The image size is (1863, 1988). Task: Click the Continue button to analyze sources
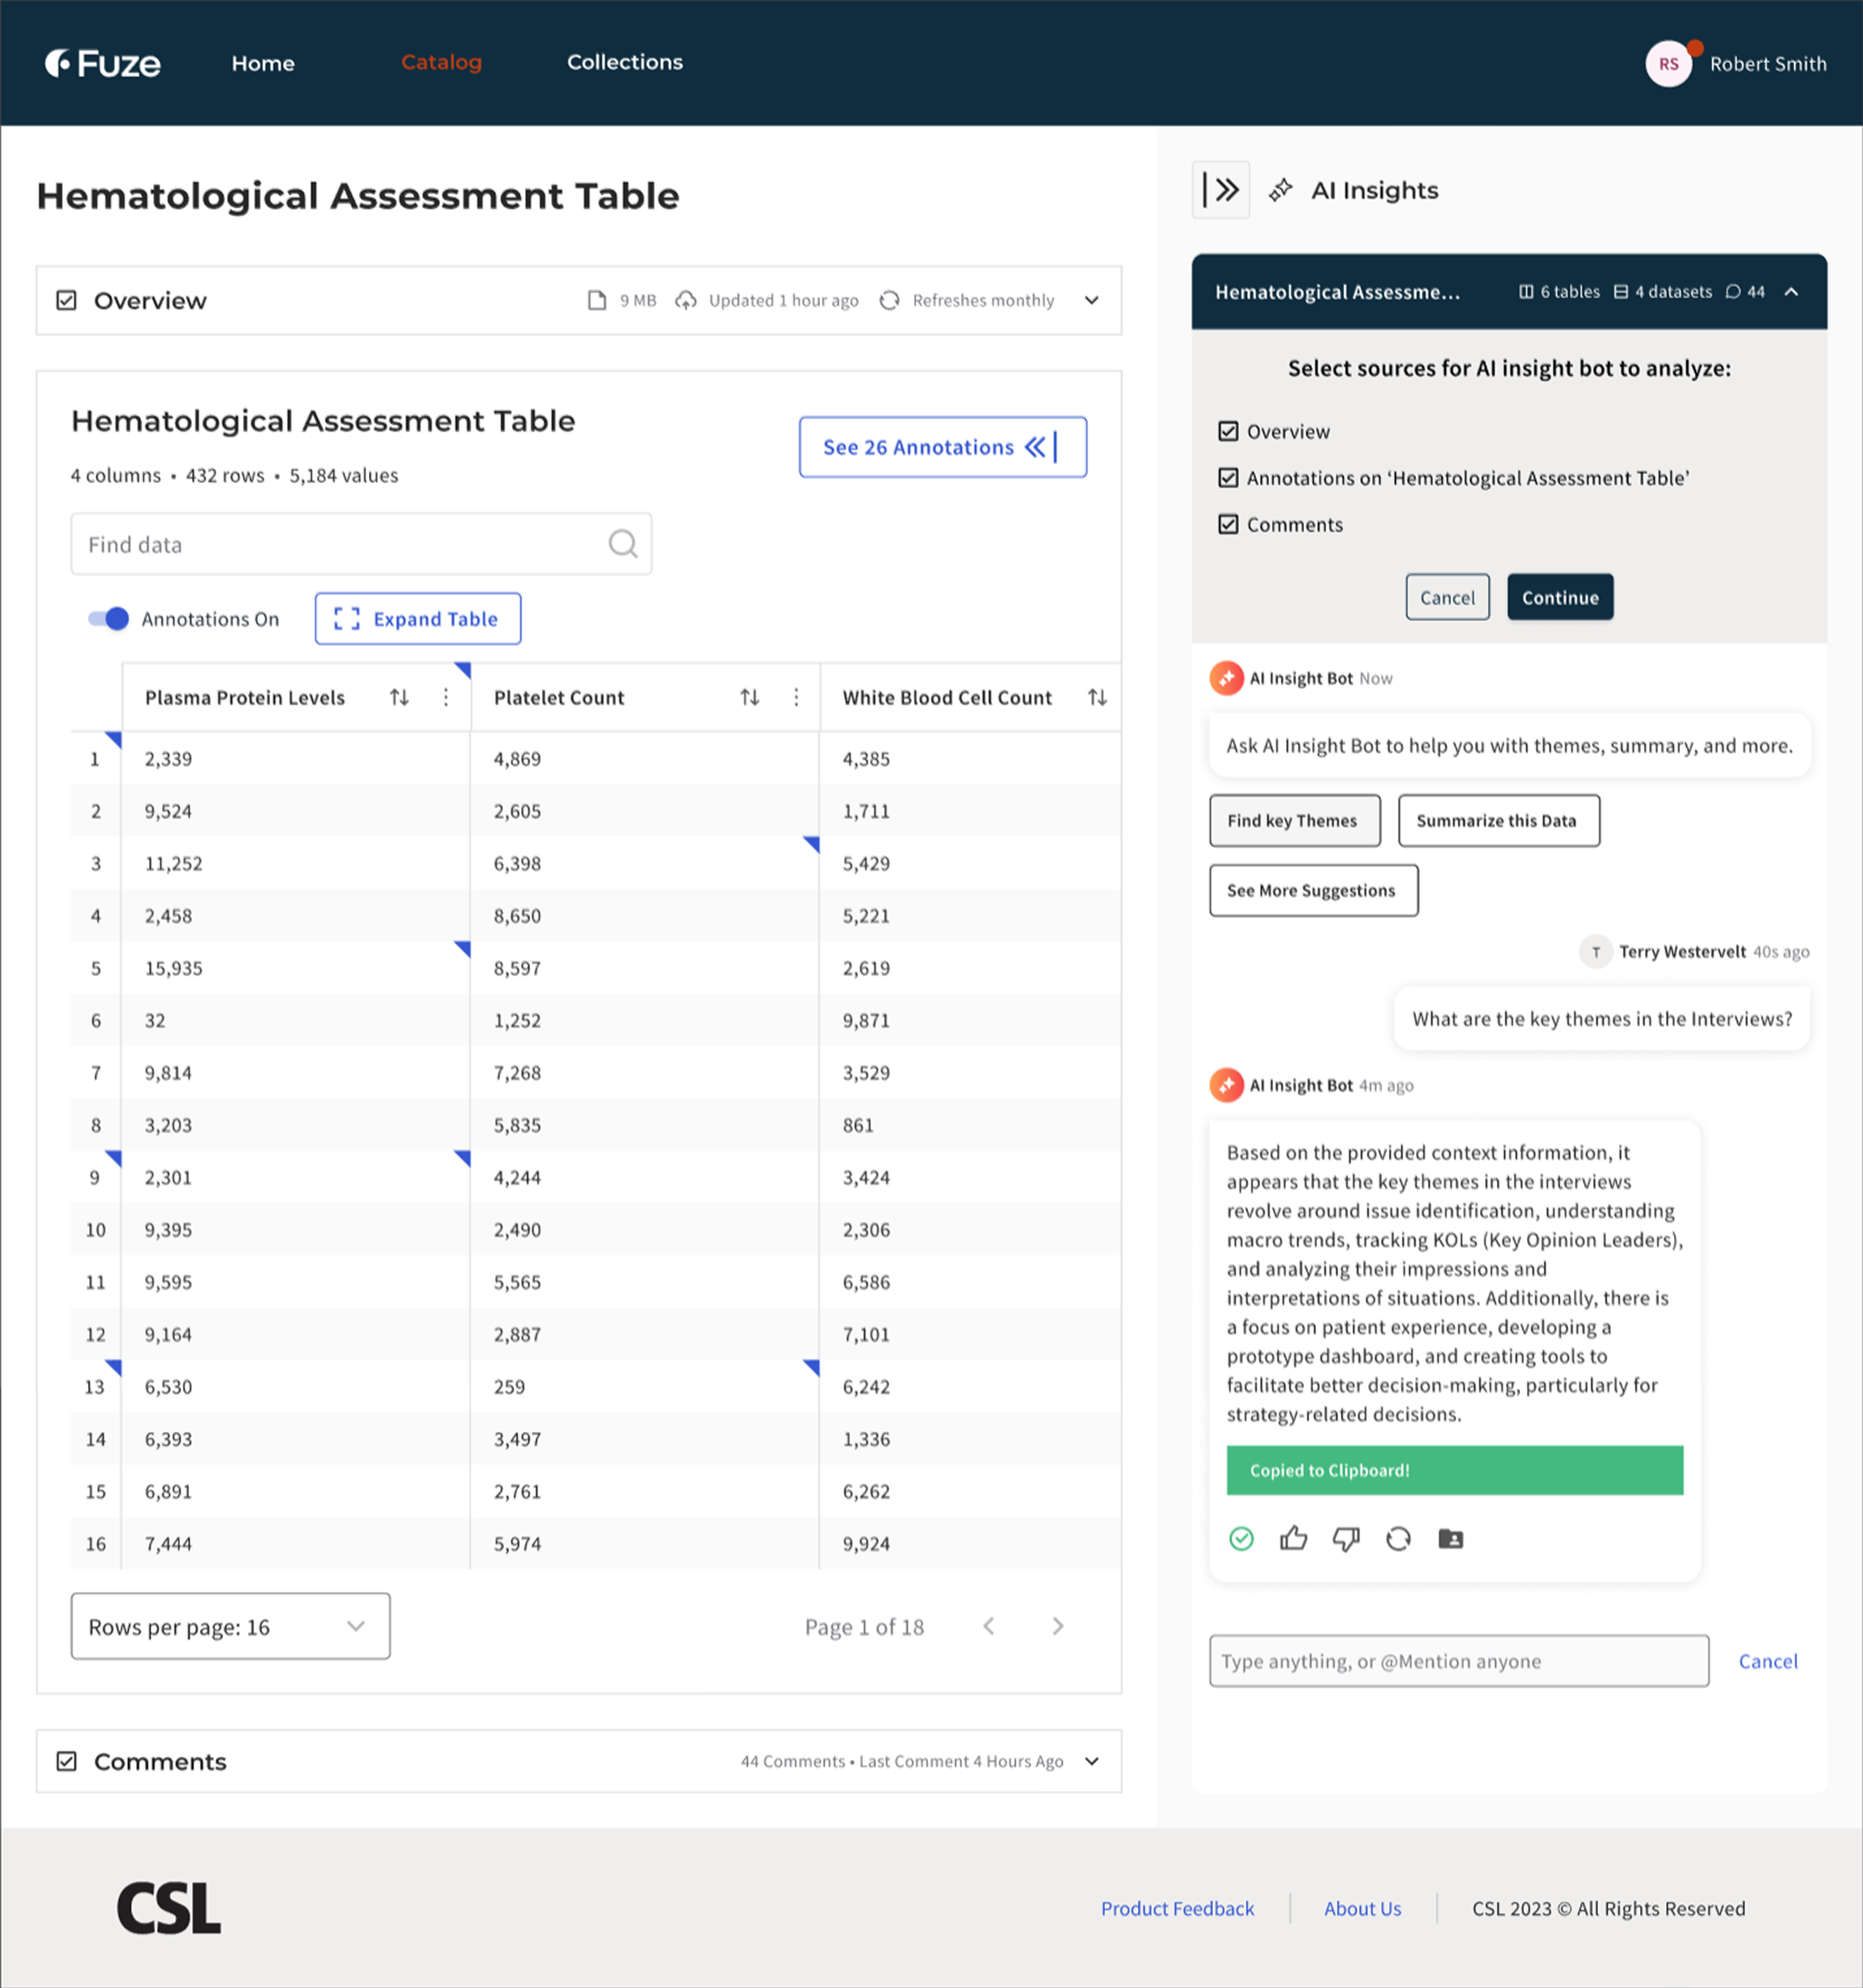[1560, 597]
